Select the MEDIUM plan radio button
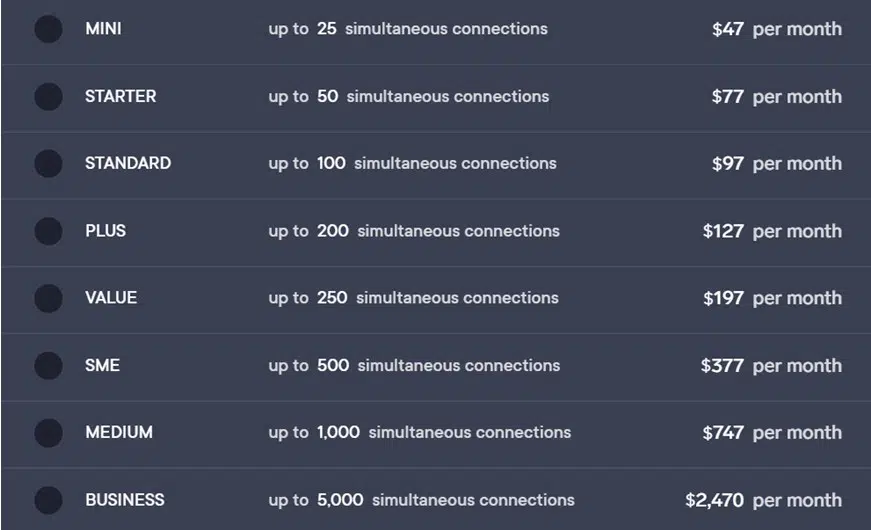This screenshot has height=530, width=871. coord(48,433)
